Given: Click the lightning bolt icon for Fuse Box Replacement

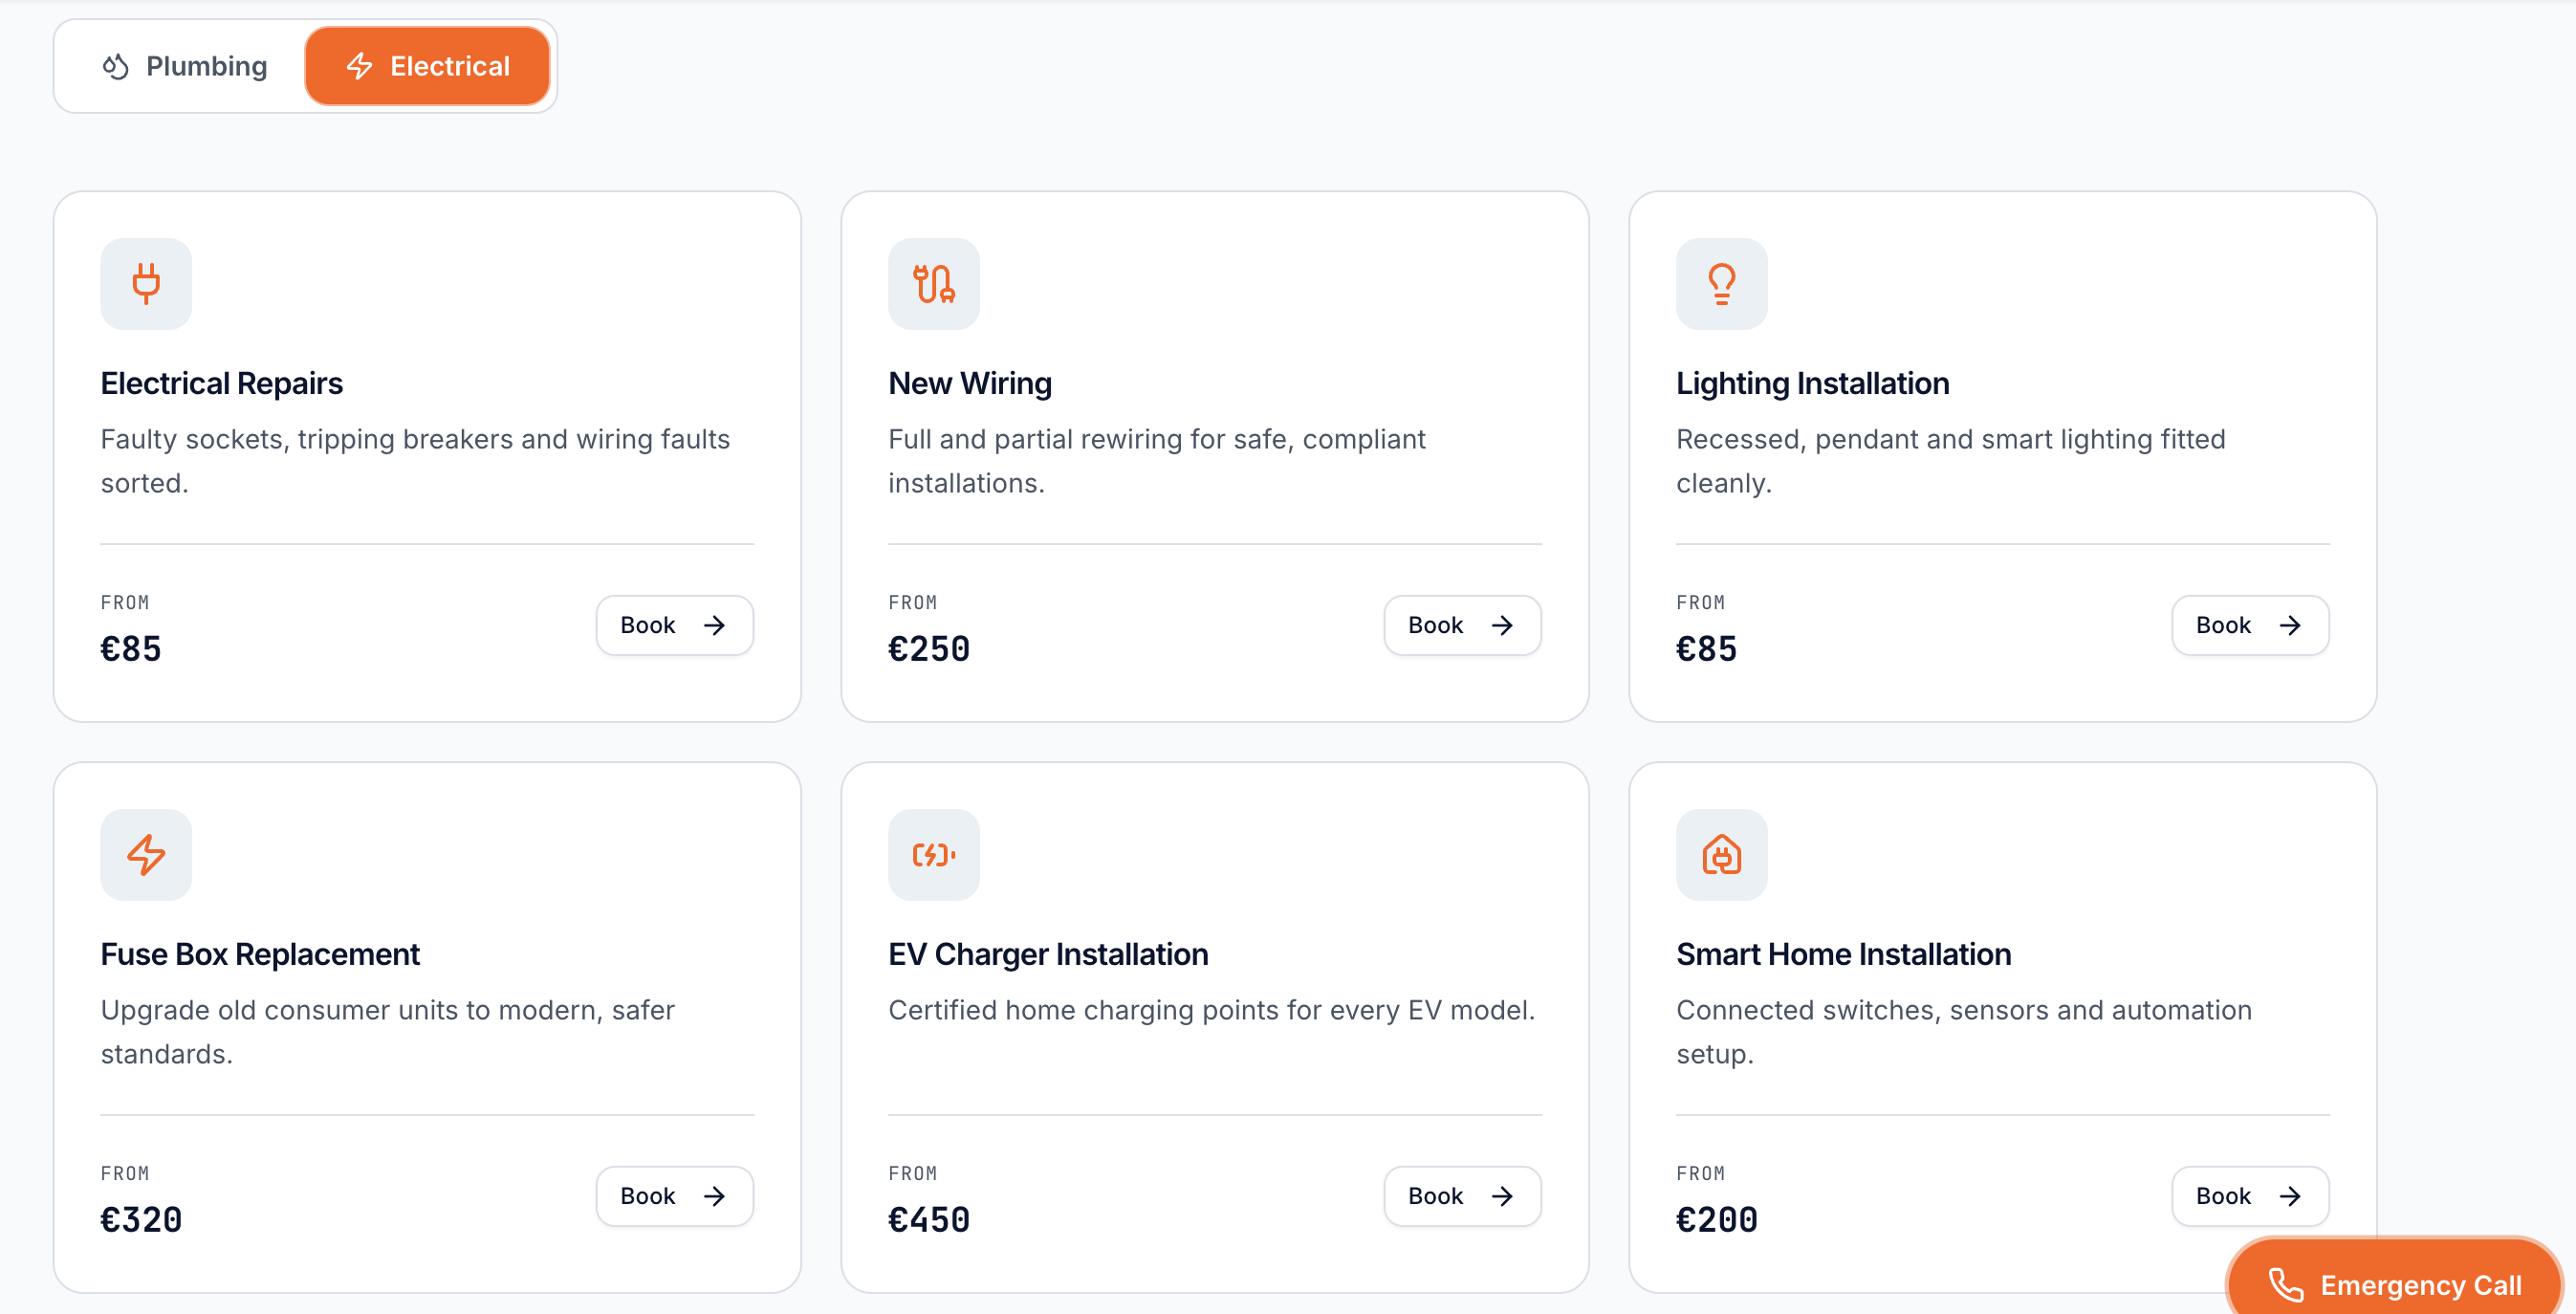Looking at the screenshot, I should (146, 854).
